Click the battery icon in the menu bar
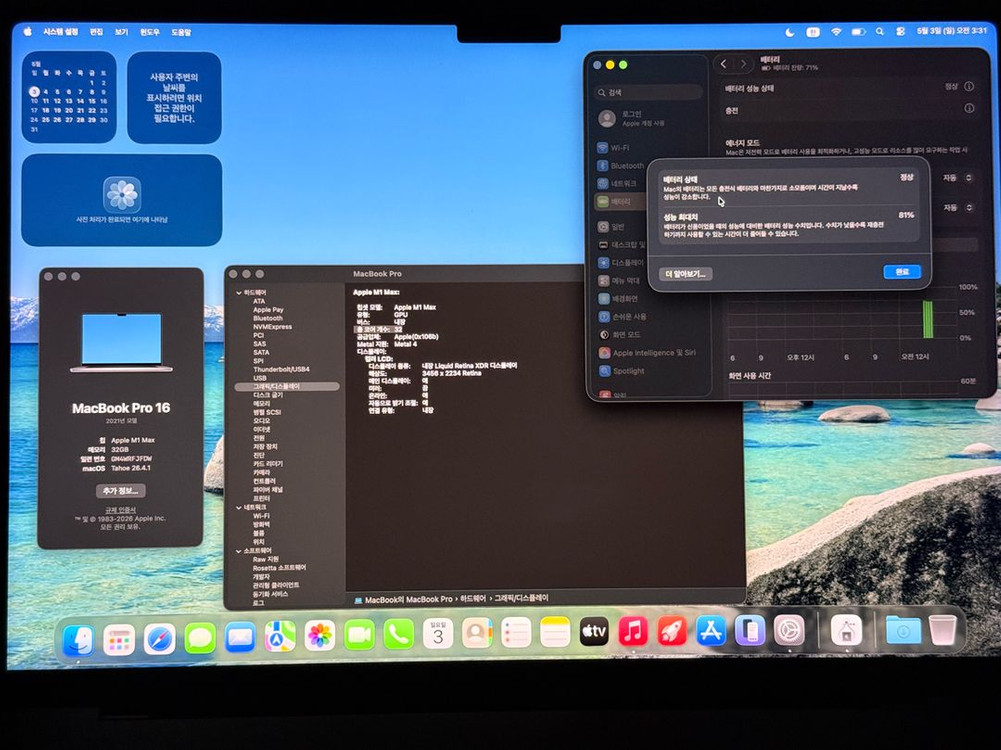The width and height of the screenshot is (1001, 750). pos(859,31)
